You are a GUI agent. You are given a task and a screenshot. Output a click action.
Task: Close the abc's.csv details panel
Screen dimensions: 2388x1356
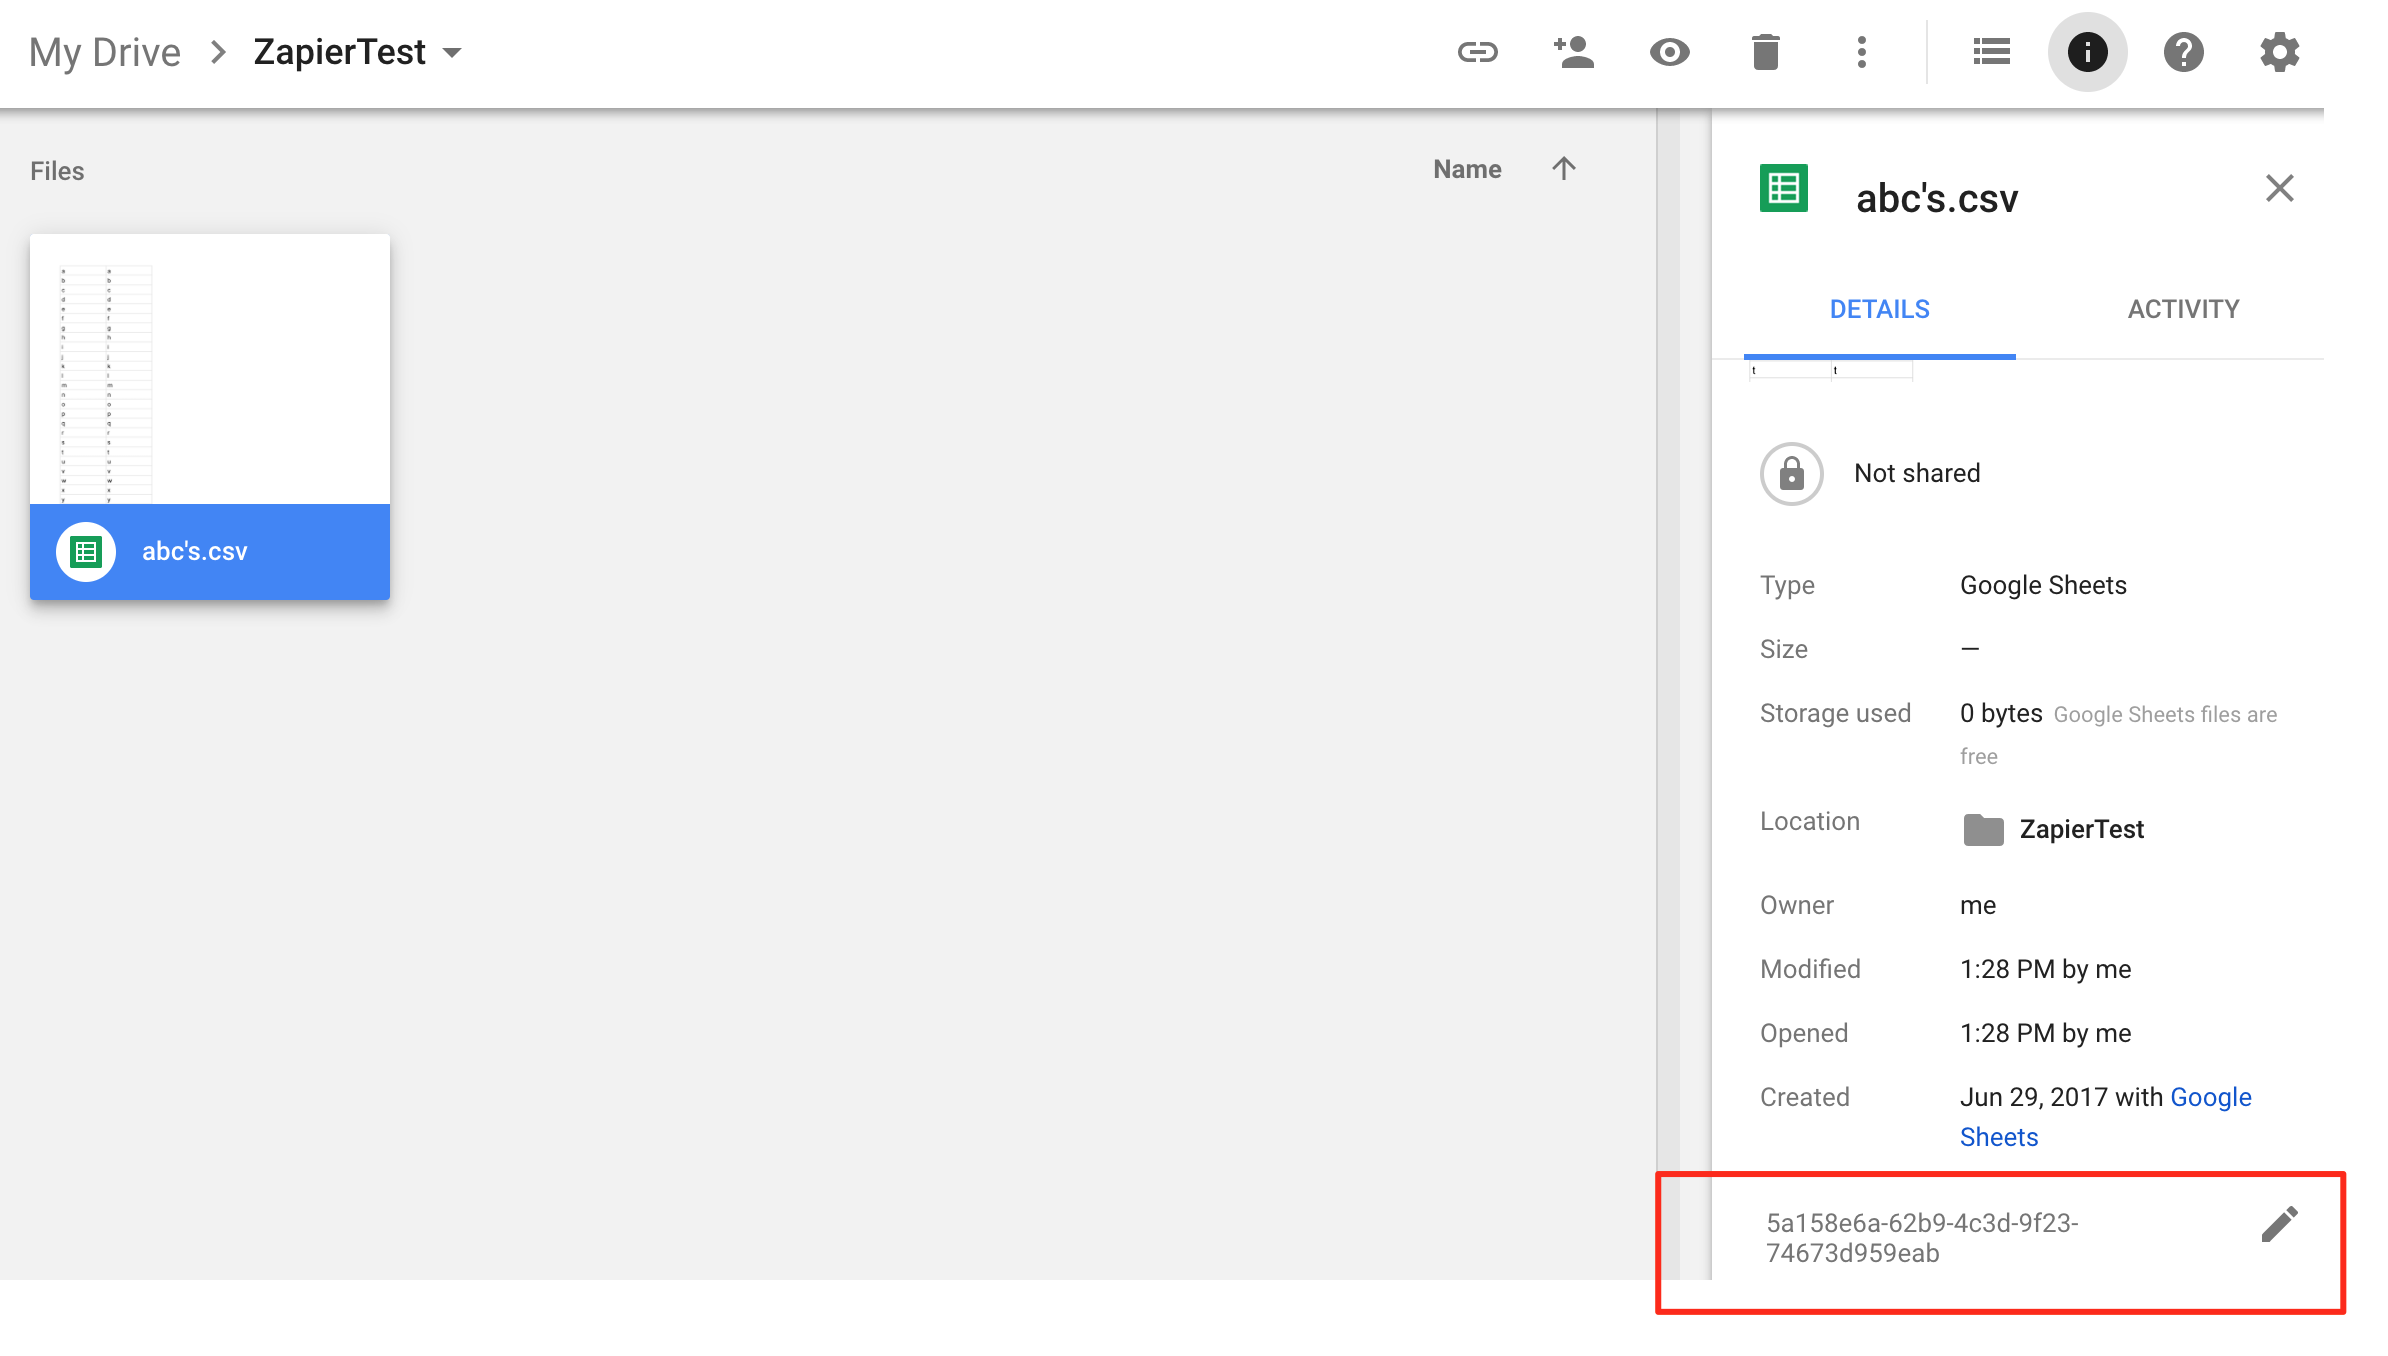coord(2279,188)
